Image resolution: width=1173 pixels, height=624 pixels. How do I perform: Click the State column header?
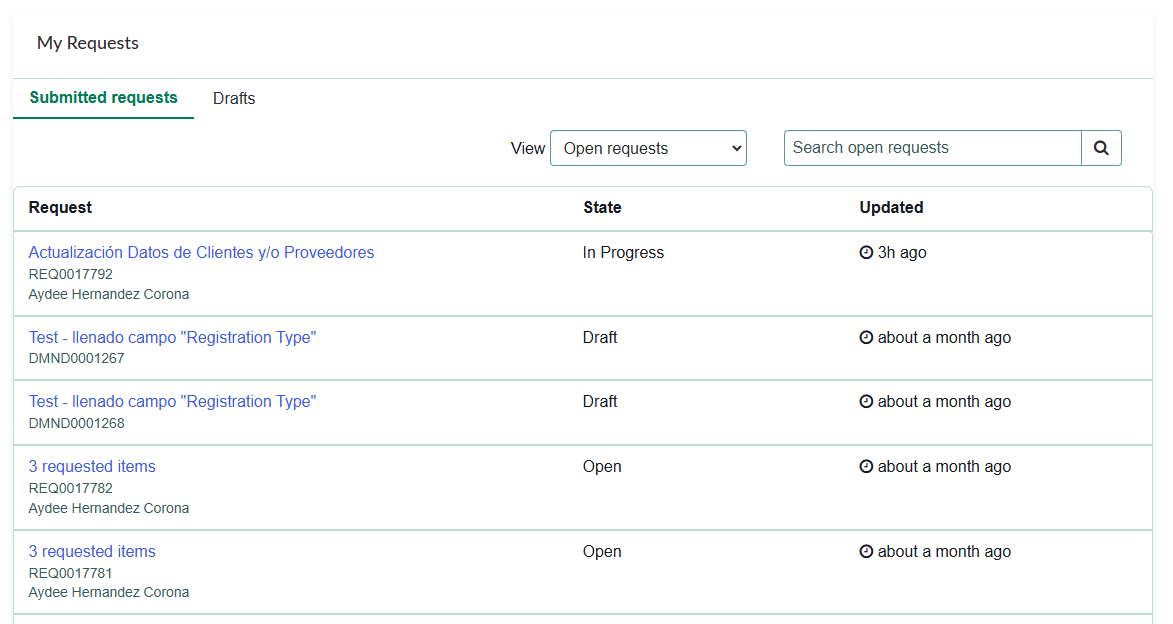click(x=602, y=207)
